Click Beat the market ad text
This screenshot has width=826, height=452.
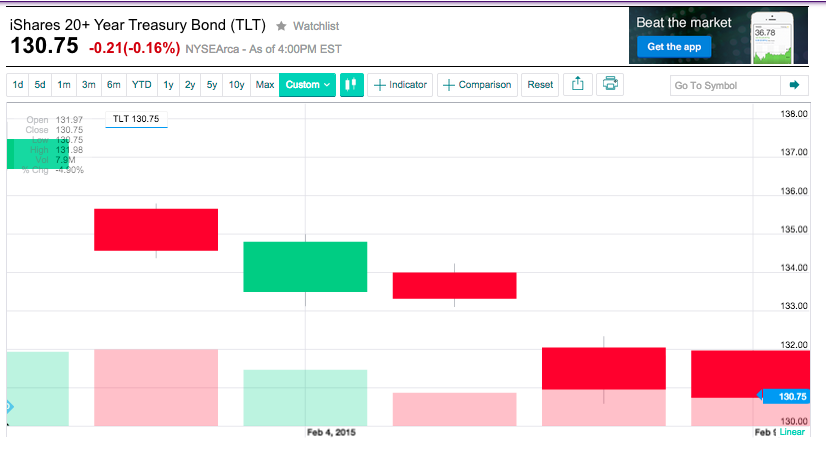point(684,23)
